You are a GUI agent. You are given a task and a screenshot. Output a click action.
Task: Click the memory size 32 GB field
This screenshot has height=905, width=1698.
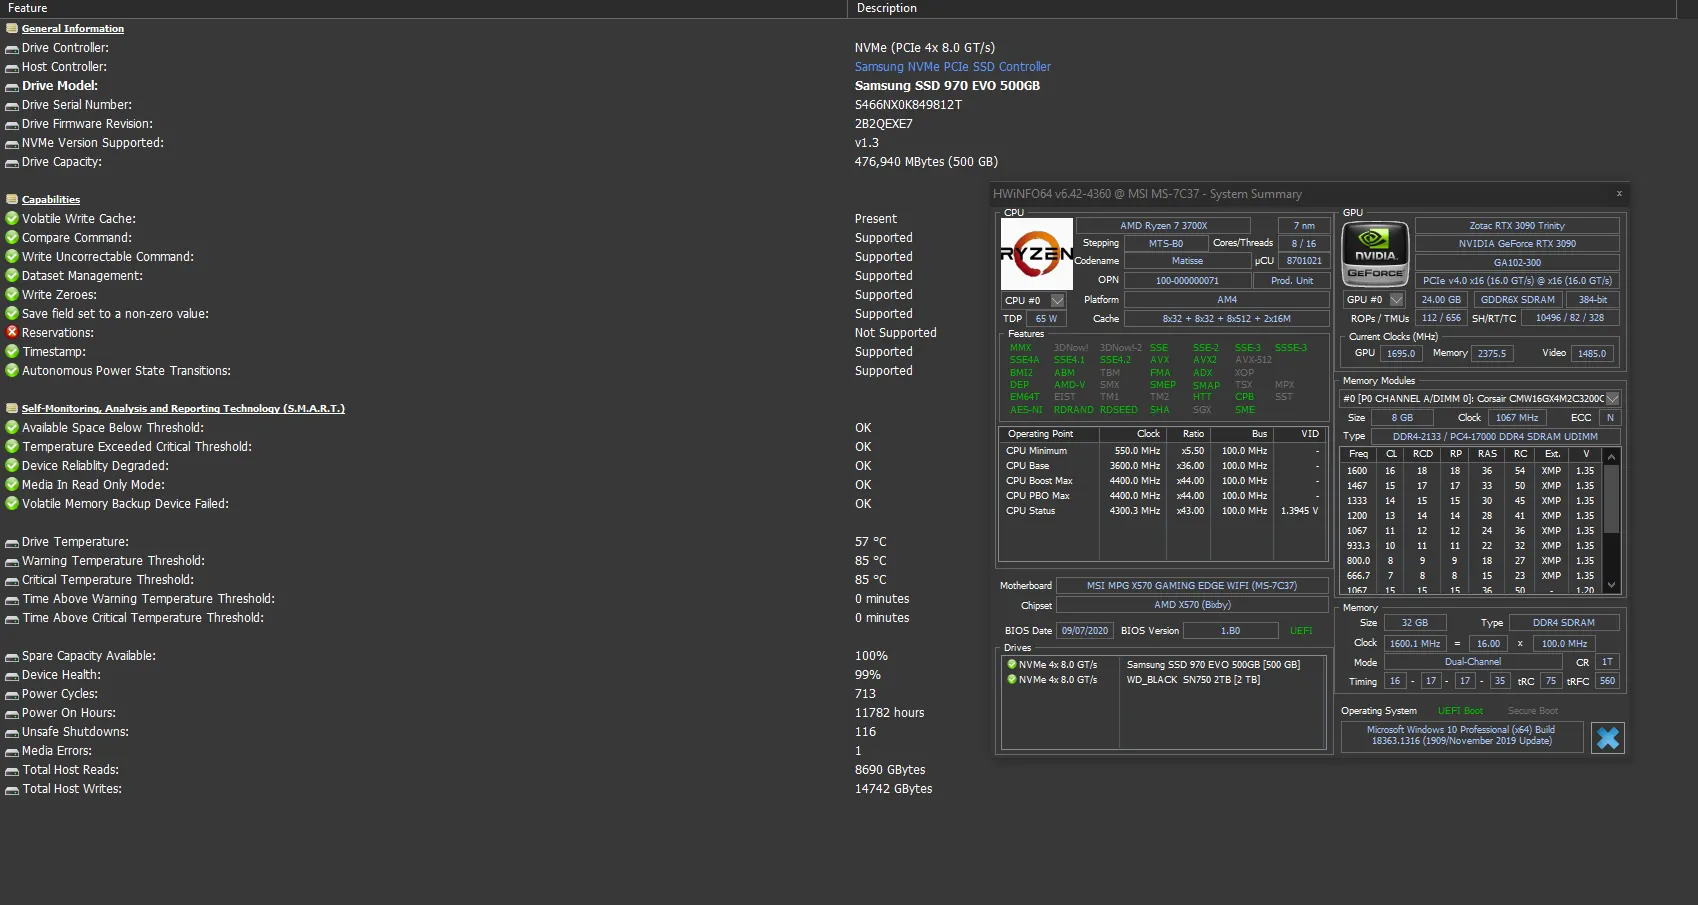click(1414, 623)
